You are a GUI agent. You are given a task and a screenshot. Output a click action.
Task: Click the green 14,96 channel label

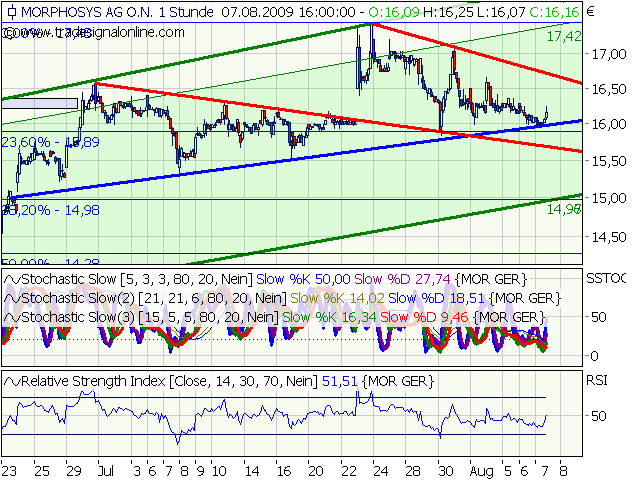[564, 209]
